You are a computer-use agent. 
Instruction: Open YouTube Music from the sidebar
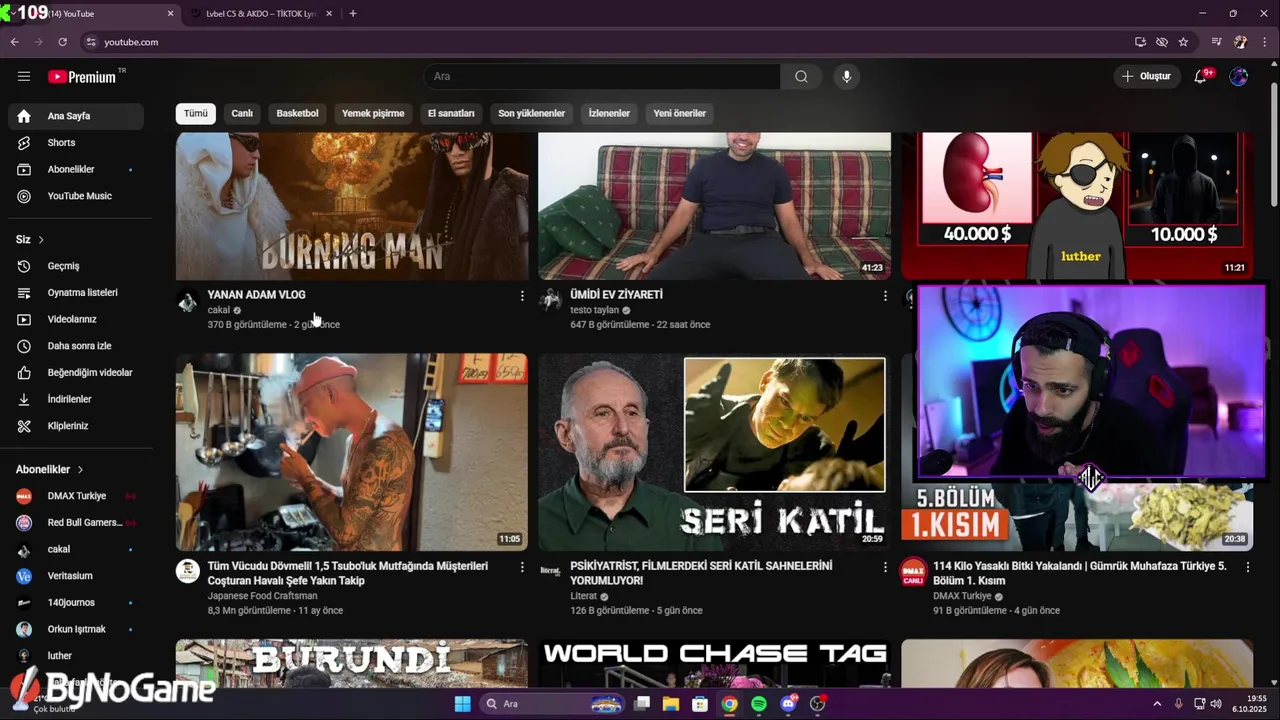pos(76,196)
